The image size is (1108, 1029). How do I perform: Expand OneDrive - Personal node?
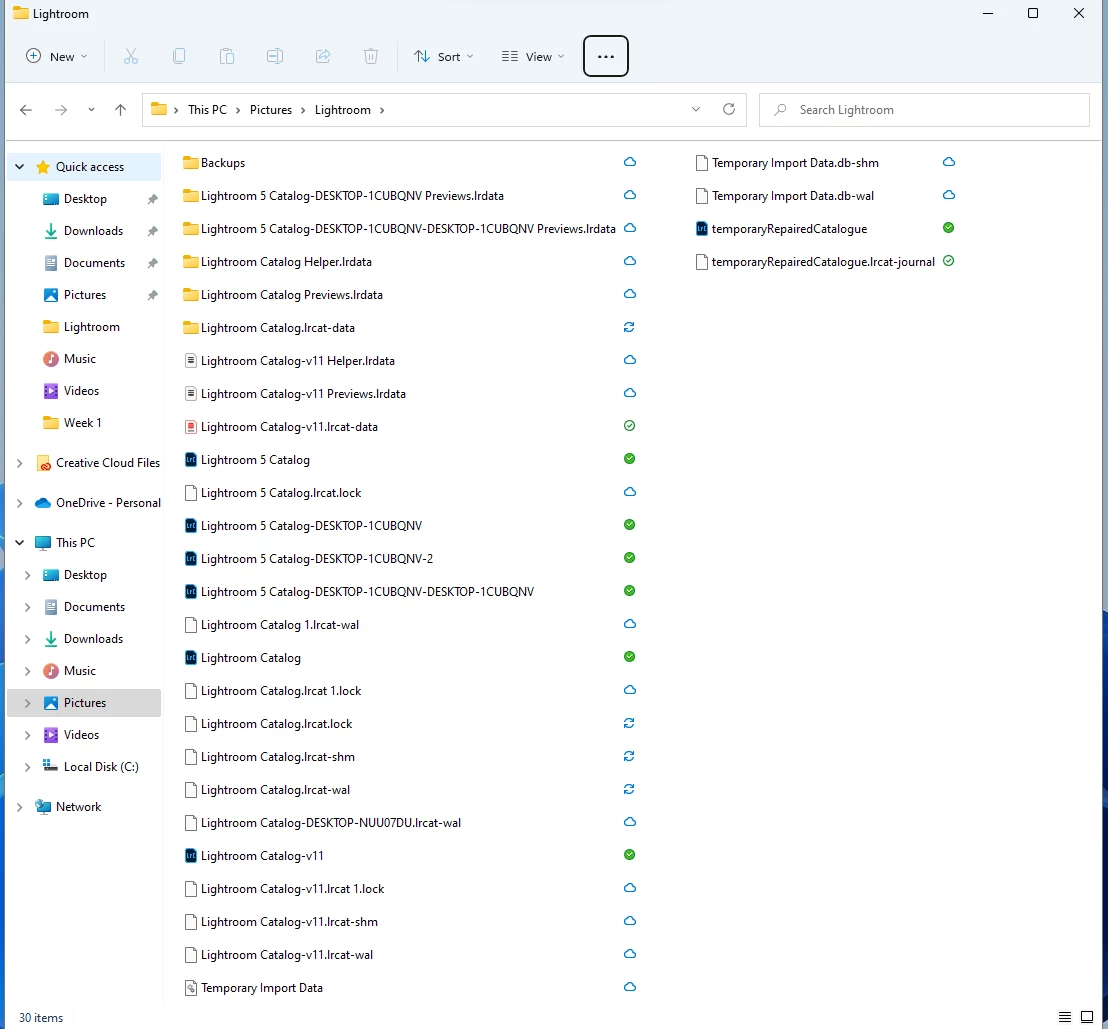point(20,503)
